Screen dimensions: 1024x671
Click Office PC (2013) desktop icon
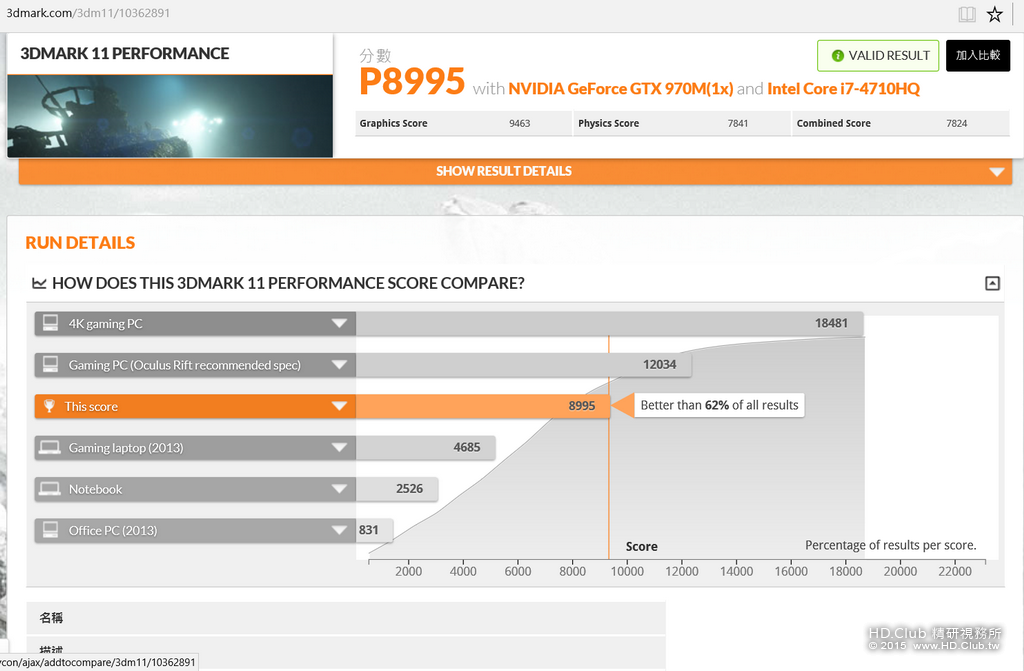point(50,530)
